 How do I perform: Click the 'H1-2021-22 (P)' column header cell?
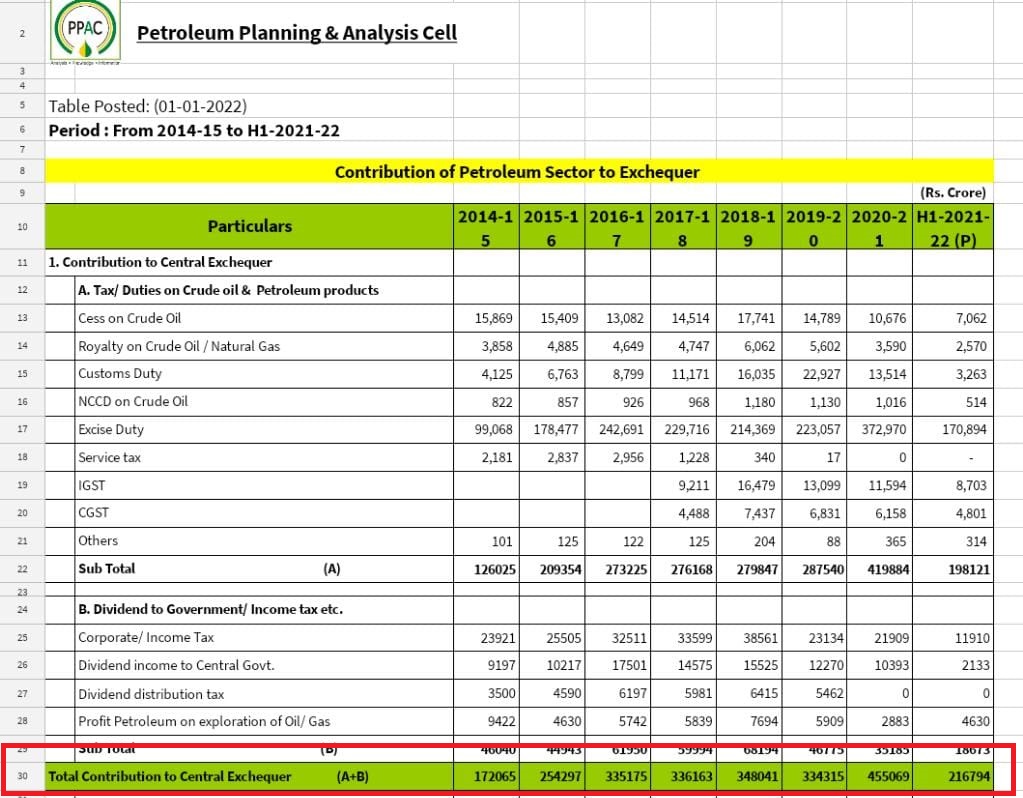[x=953, y=226]
